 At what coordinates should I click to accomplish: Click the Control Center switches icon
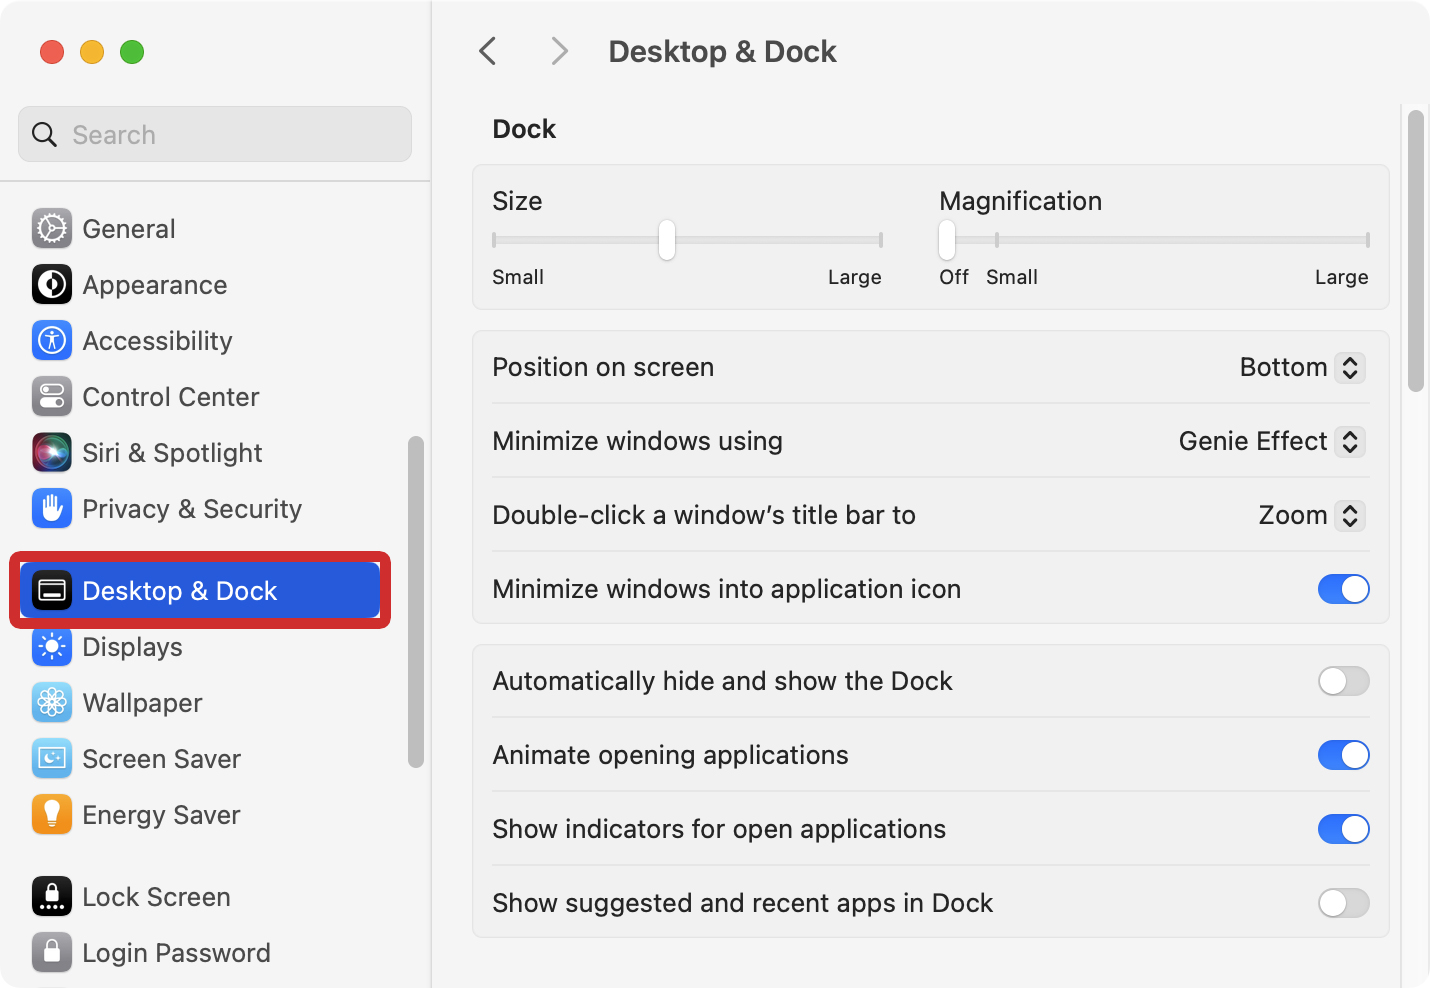pyautogui.click(x=52, y=397)
